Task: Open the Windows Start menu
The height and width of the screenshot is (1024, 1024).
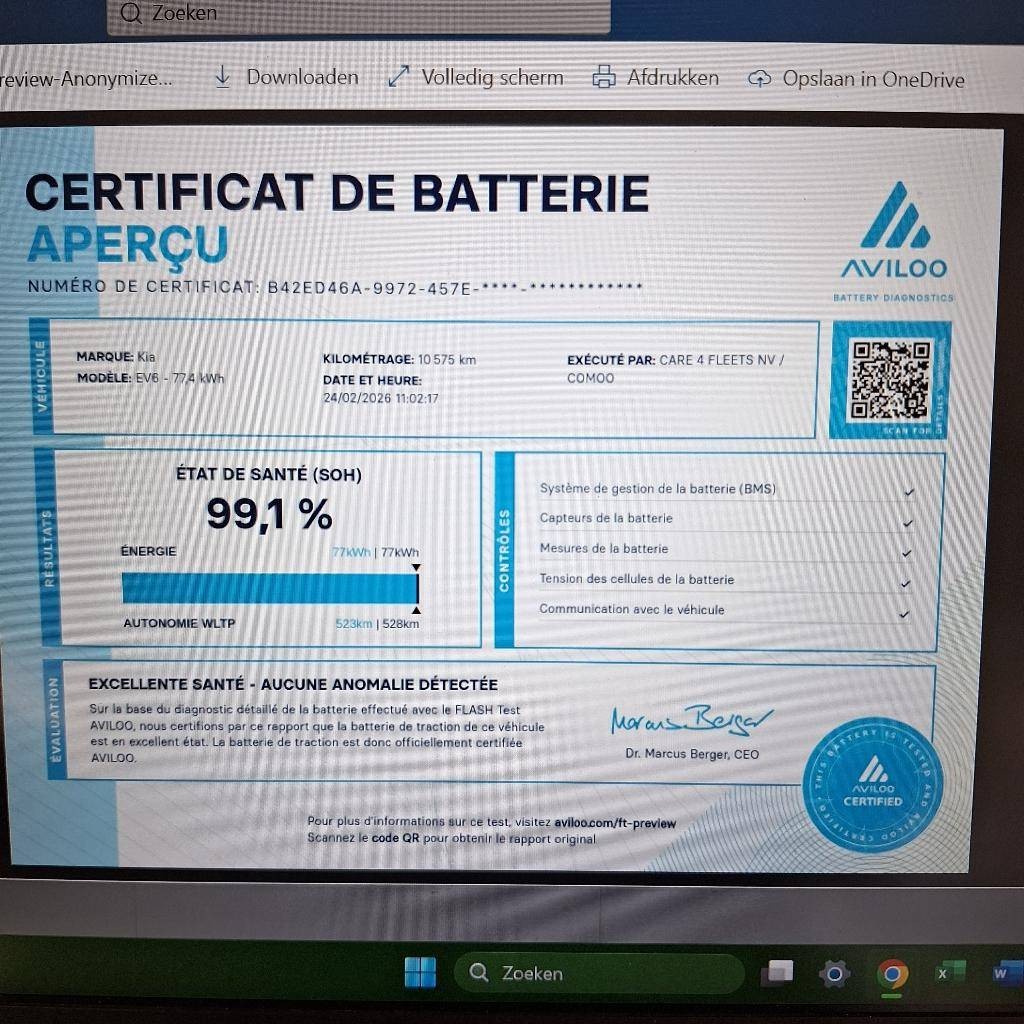Action: pyautogui.click(x=420, y=972)
